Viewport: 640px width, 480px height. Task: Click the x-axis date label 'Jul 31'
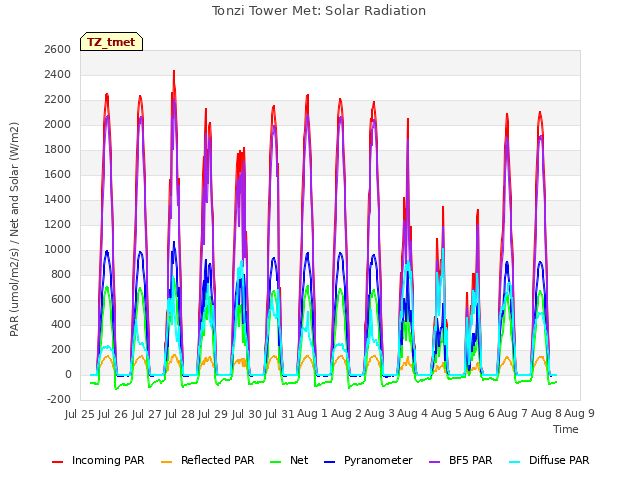pos(279,414)
